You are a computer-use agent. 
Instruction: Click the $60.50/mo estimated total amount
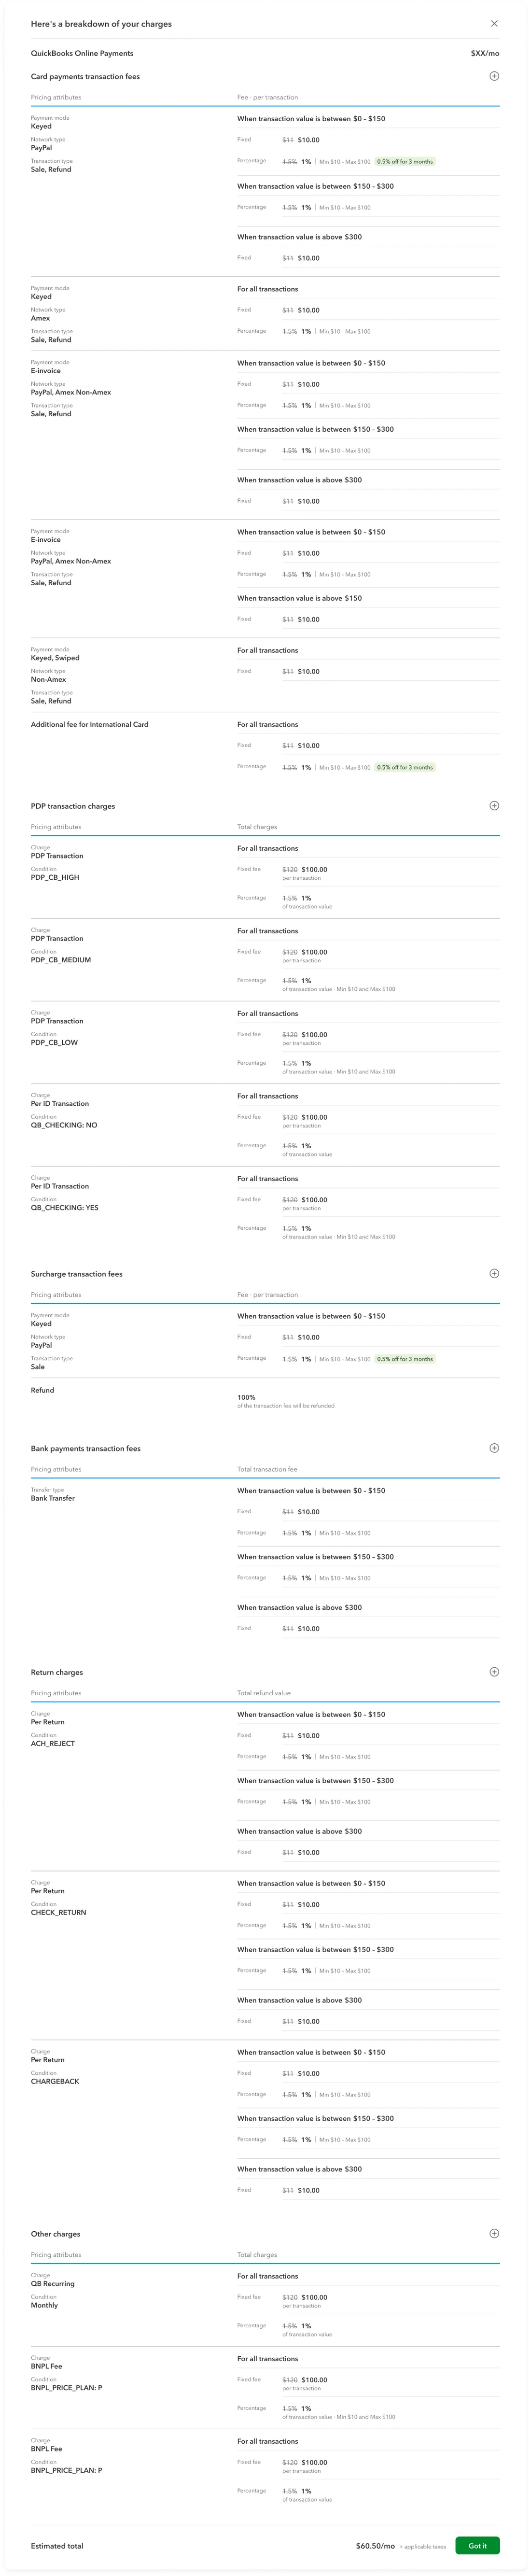click(x=375, y=2546)
